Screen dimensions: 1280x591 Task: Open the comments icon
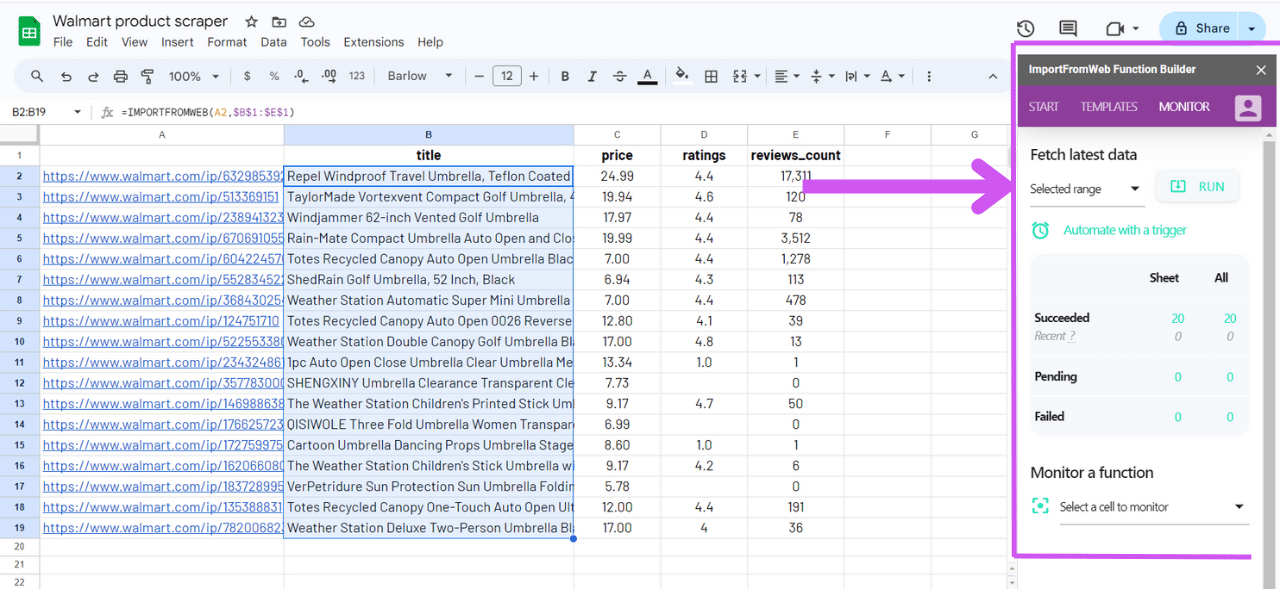click(x=1068, y=29)
